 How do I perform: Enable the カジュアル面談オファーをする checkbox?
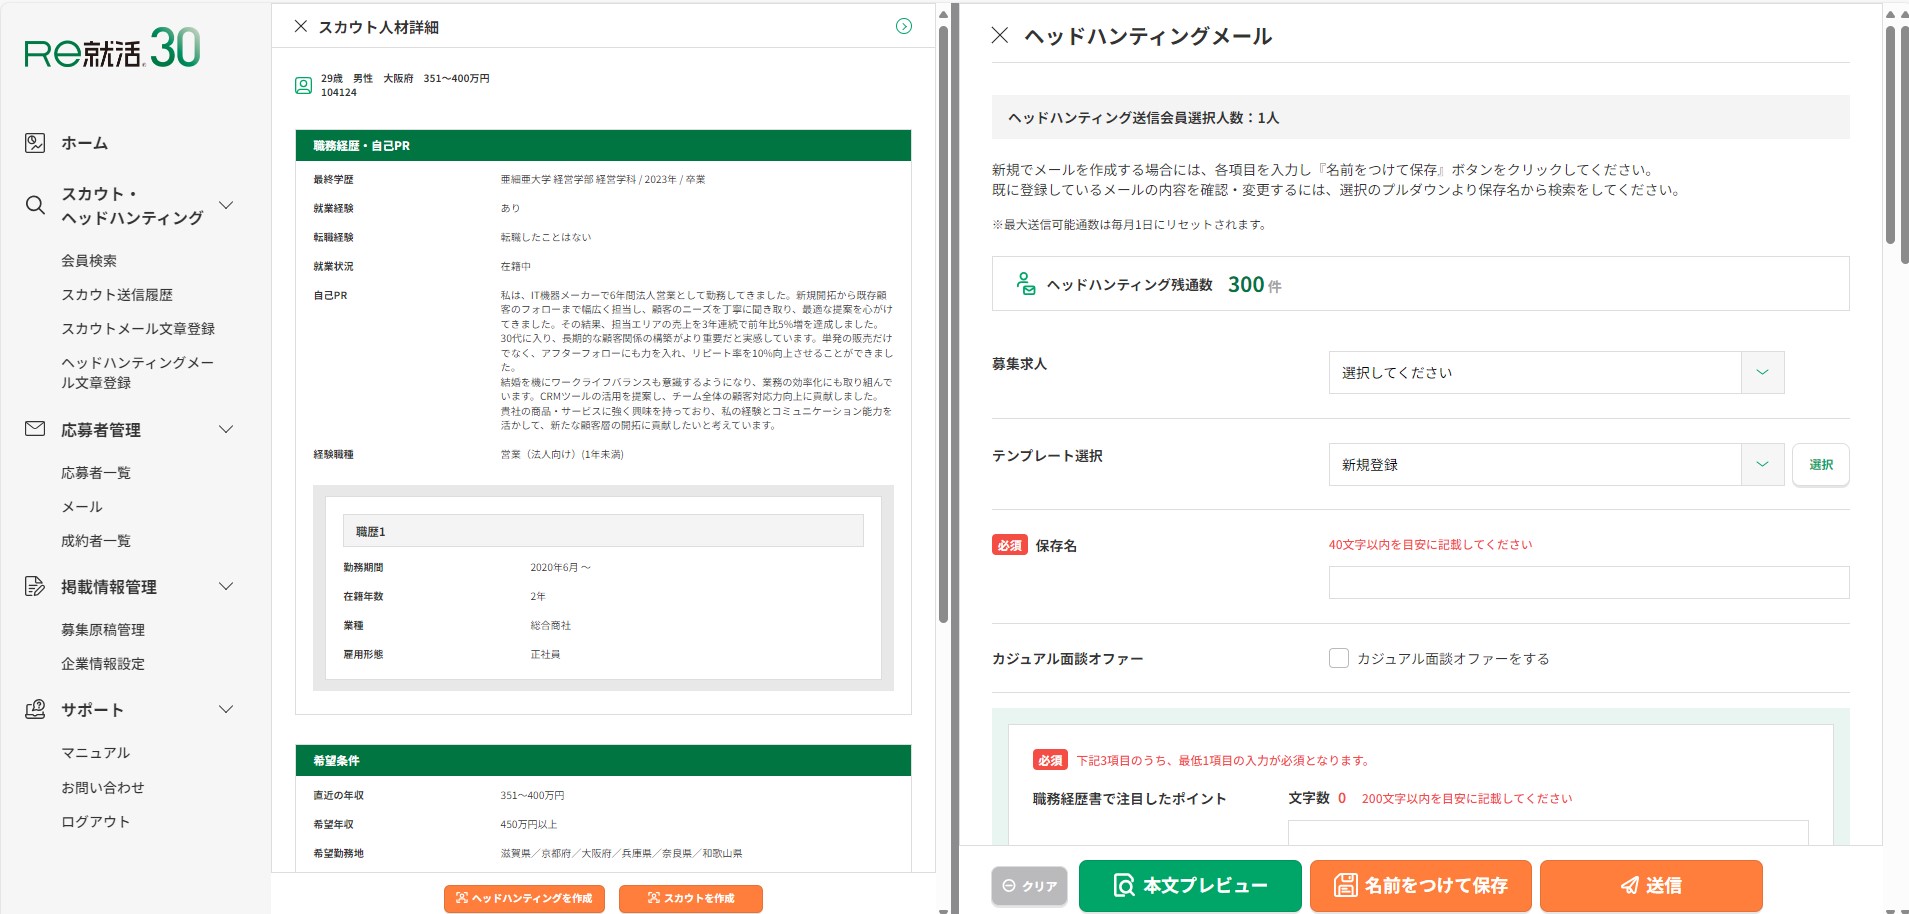tap(1339, 658)
